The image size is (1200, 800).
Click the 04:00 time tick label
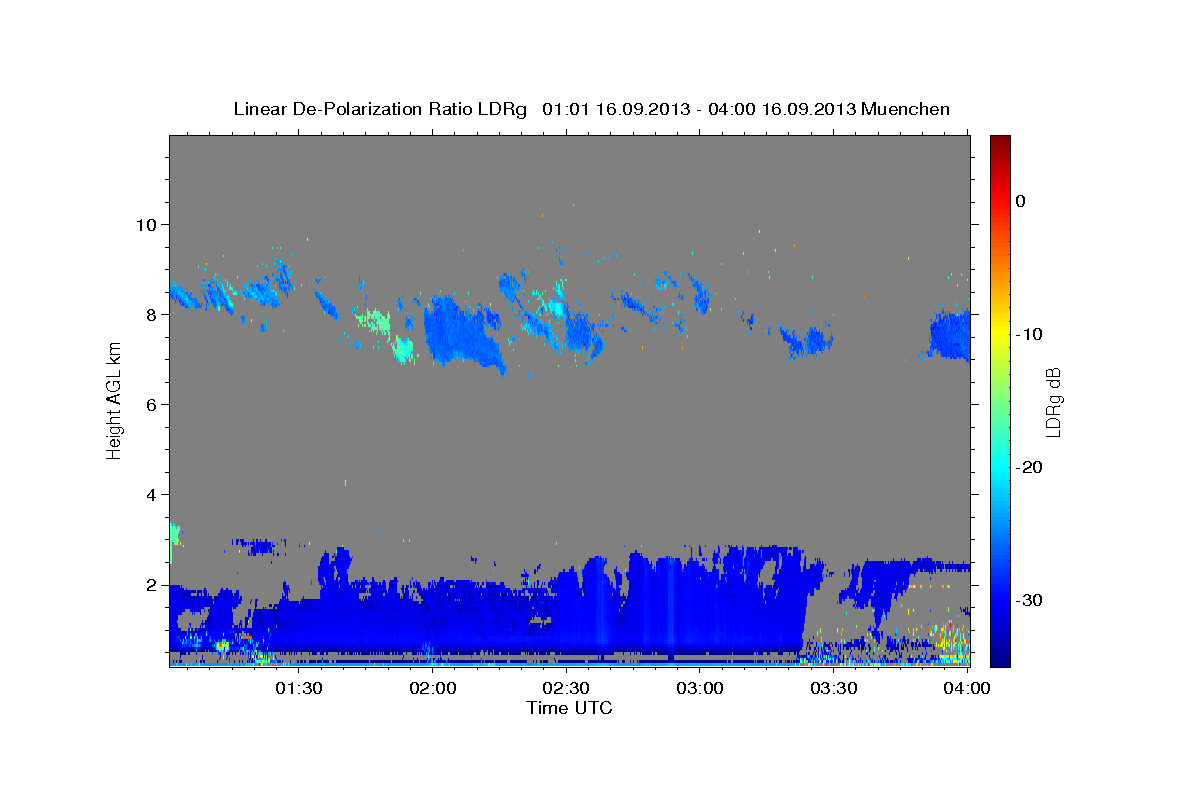967,689
